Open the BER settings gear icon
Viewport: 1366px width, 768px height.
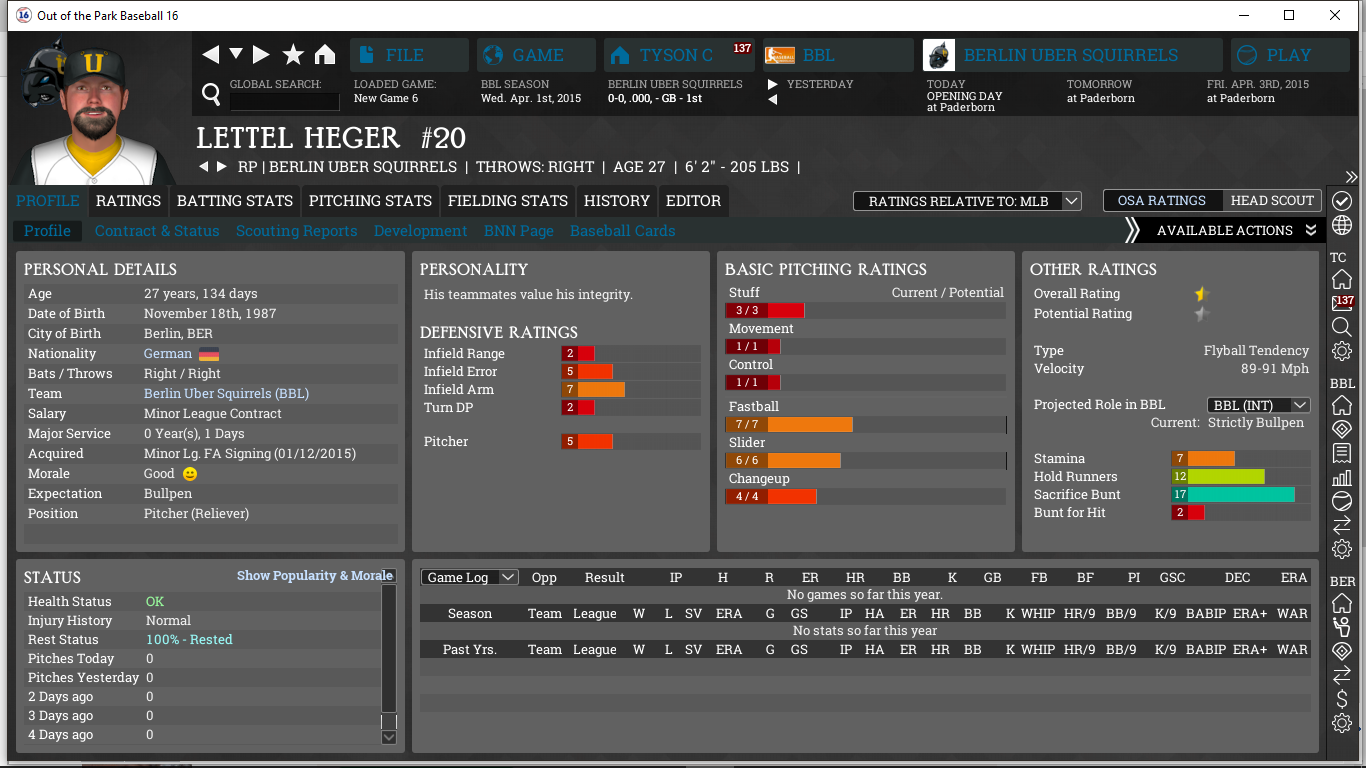point(1342,723)
